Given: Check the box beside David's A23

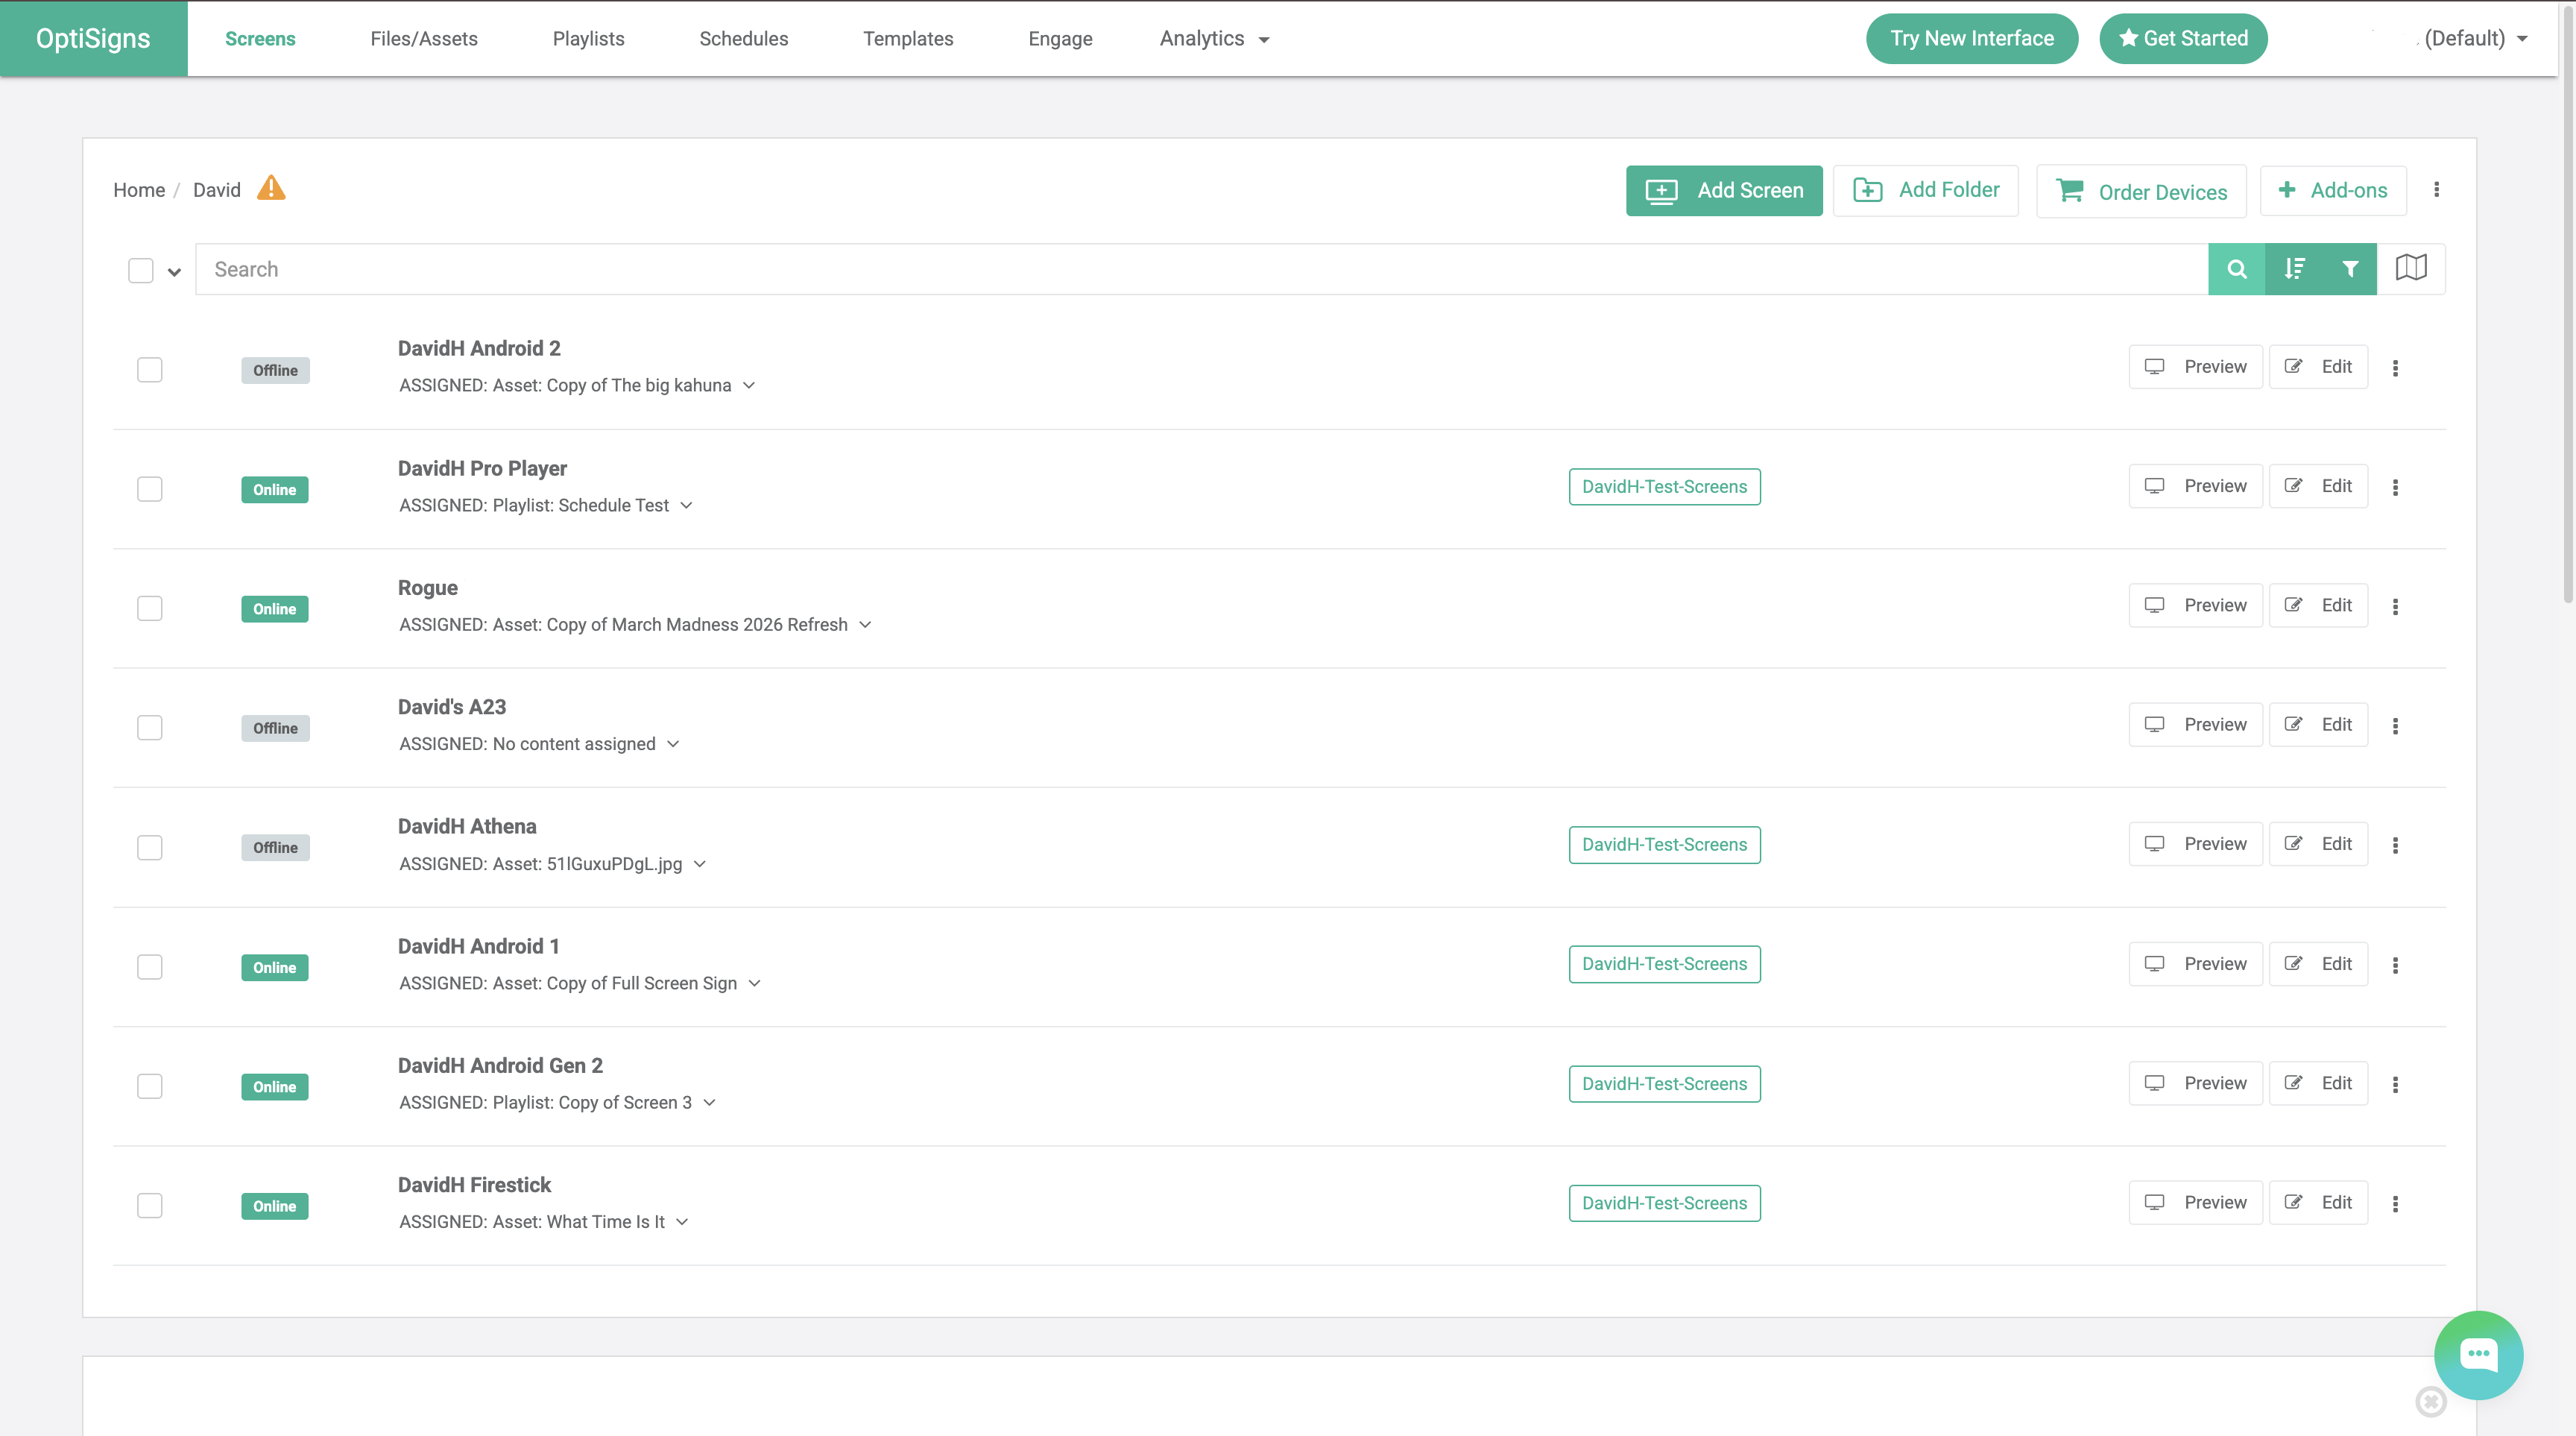Looking at the screenshot, I should (149, 727).
